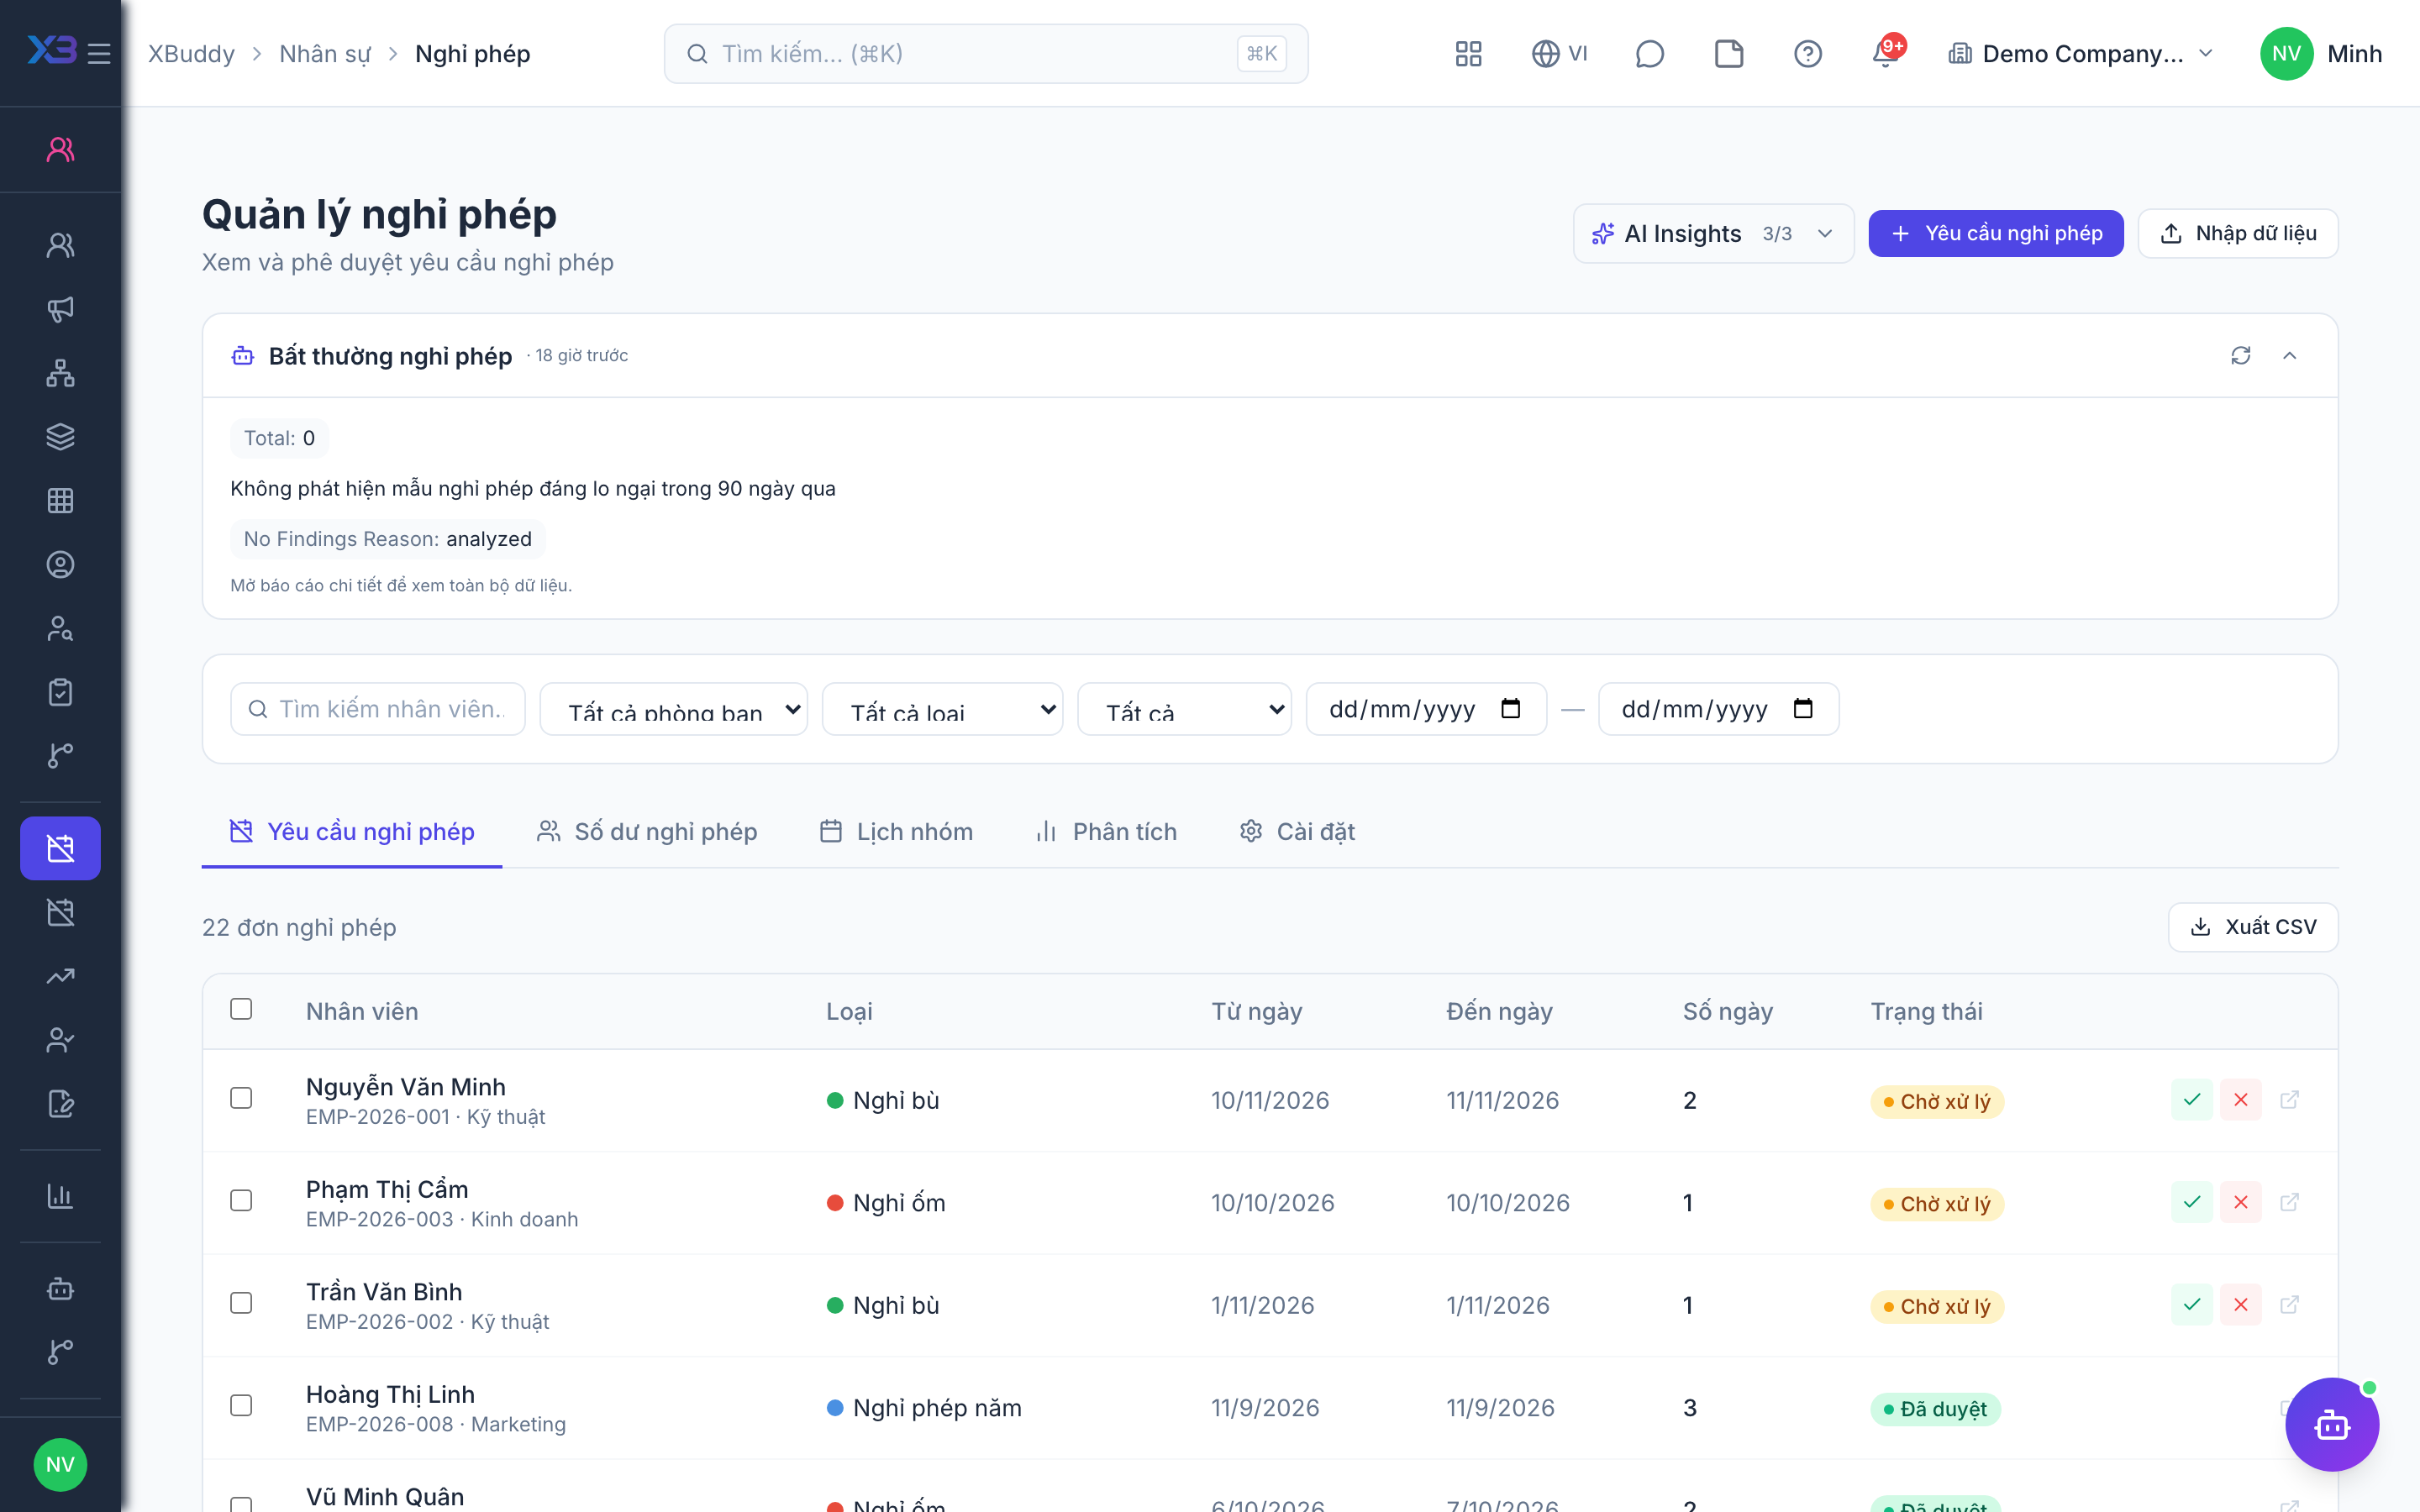Open the AI assistant floating robot button
This screenshot has width=2420, height=1512.
(x=2332, y=1424)
